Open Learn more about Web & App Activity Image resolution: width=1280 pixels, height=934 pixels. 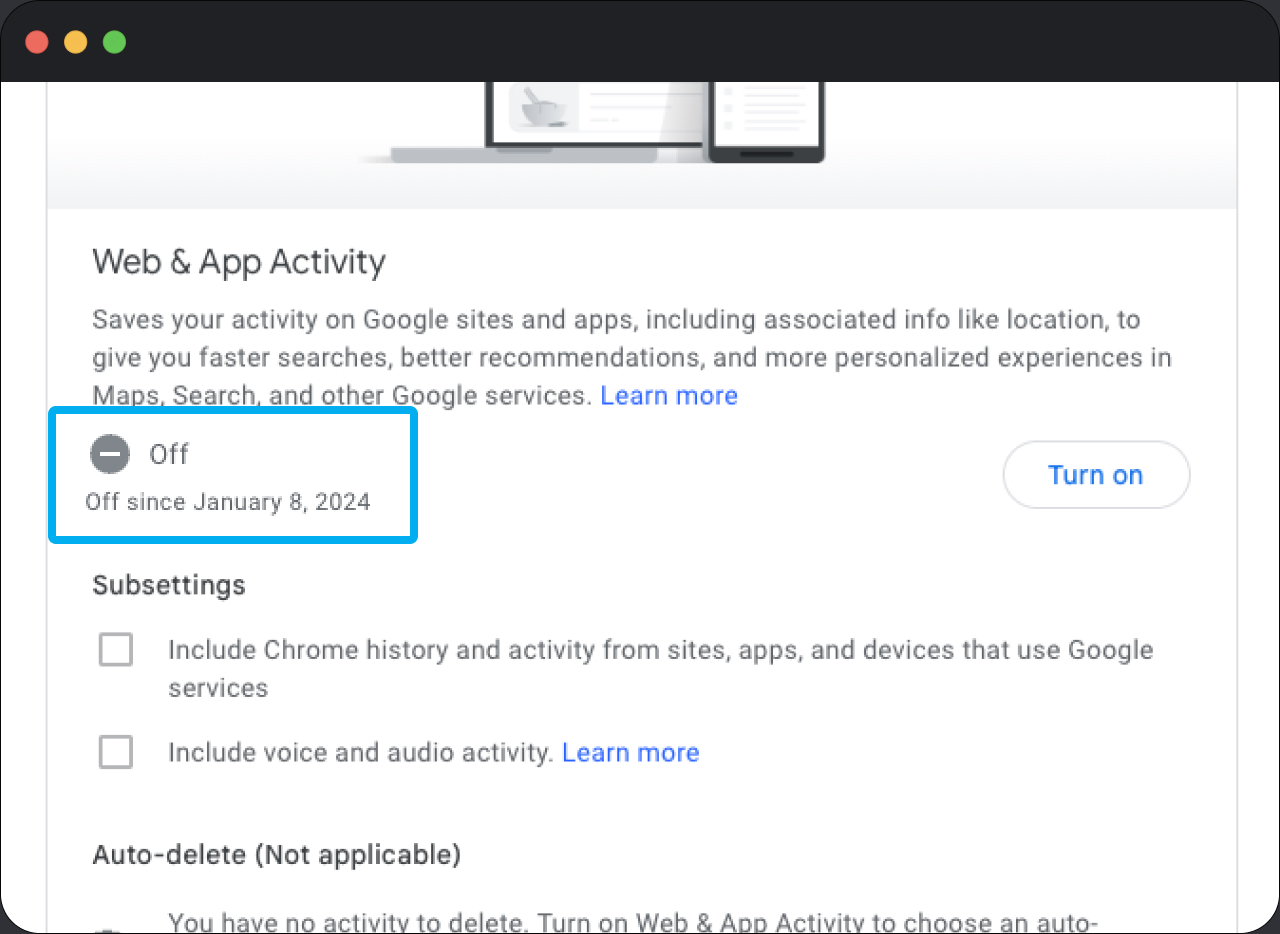tap(669, 395)
